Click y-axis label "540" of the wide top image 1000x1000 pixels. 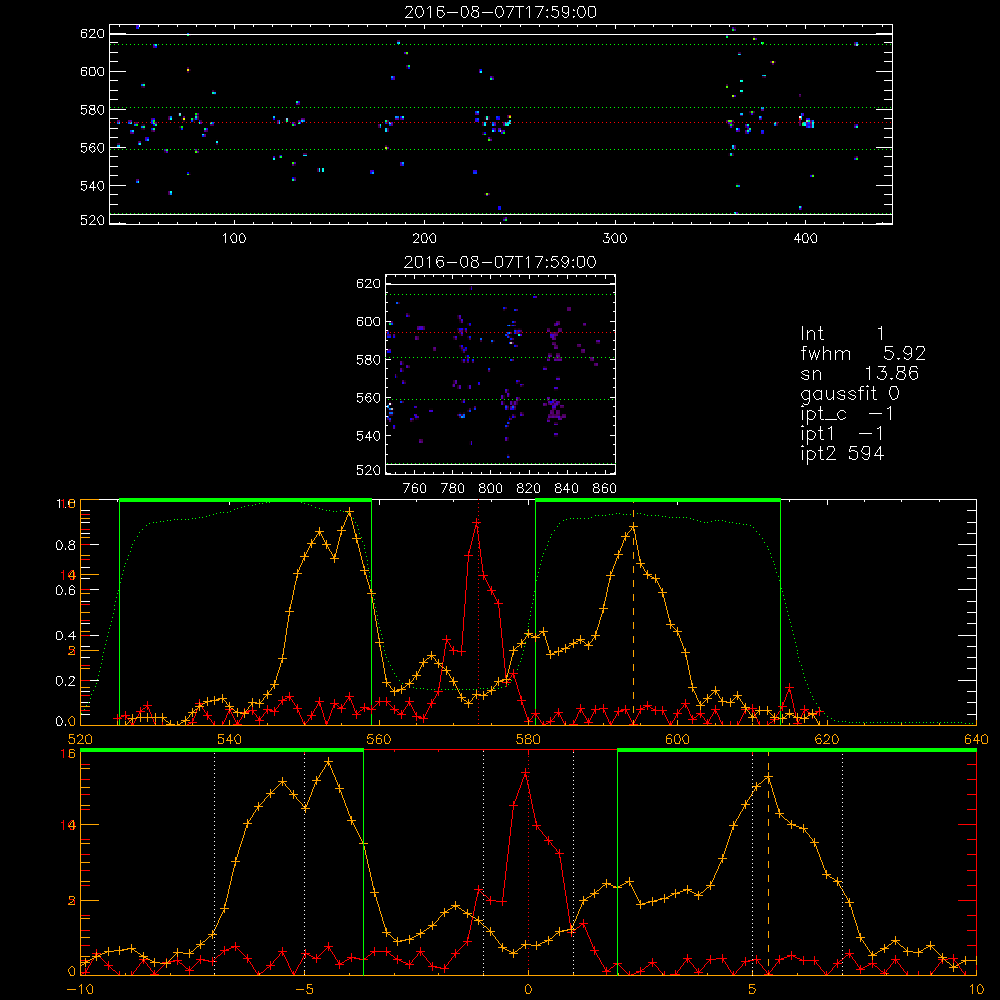(92, 186)
